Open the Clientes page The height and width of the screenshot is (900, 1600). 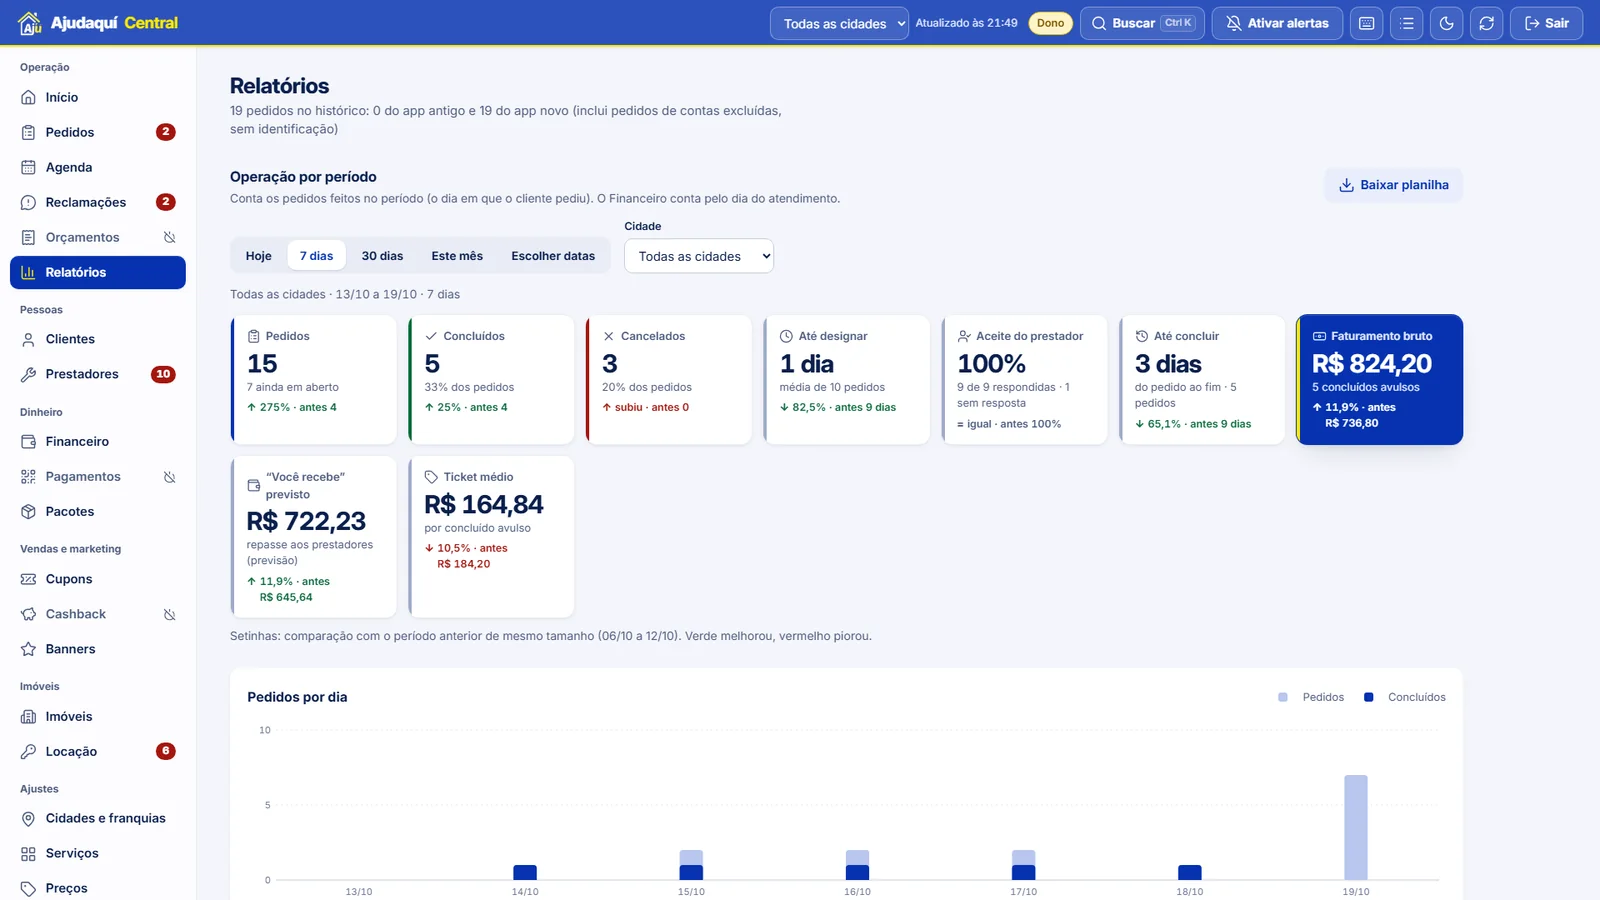(98, 339)
